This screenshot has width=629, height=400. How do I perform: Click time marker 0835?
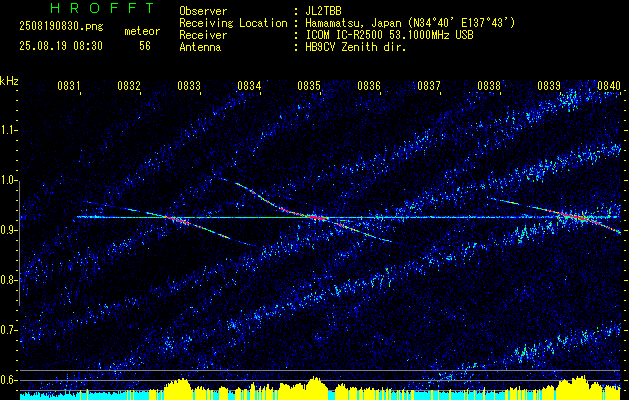tap(309, 86)
